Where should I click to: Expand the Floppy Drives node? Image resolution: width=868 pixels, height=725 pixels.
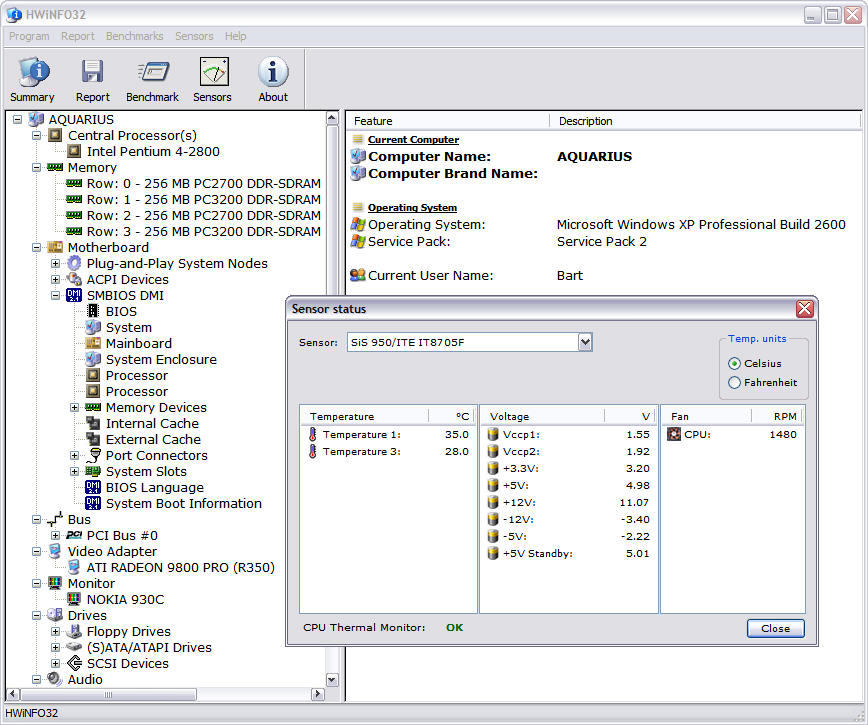pos(56,631)
